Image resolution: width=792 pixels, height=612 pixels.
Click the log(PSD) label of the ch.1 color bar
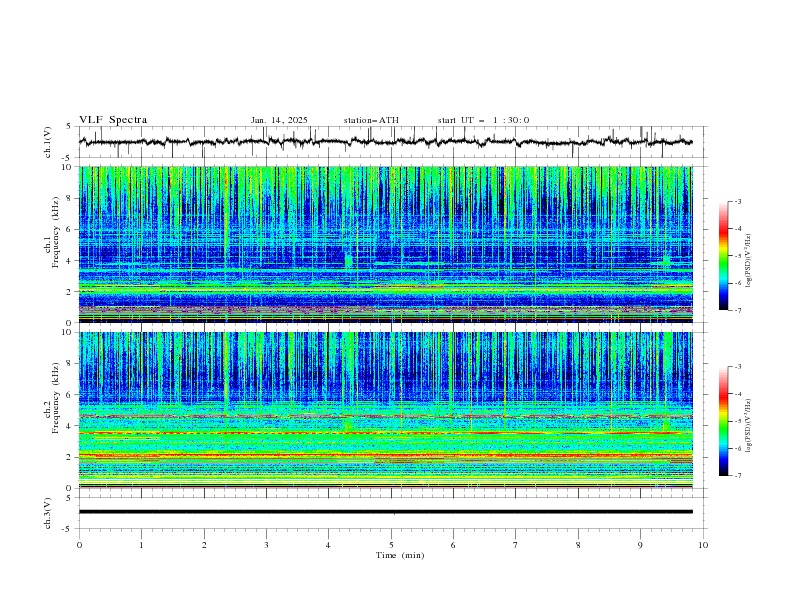point(748,260)
